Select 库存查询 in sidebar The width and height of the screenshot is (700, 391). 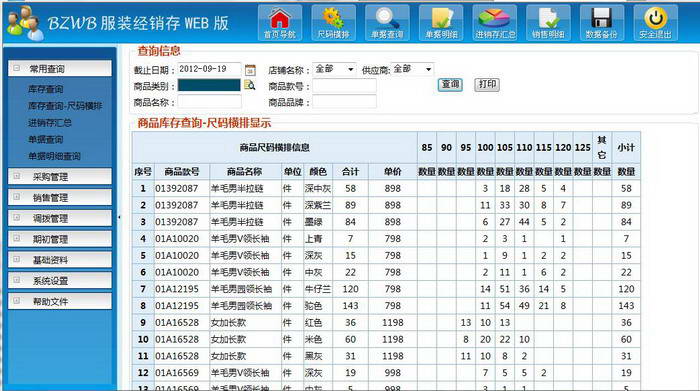[46, 89]
